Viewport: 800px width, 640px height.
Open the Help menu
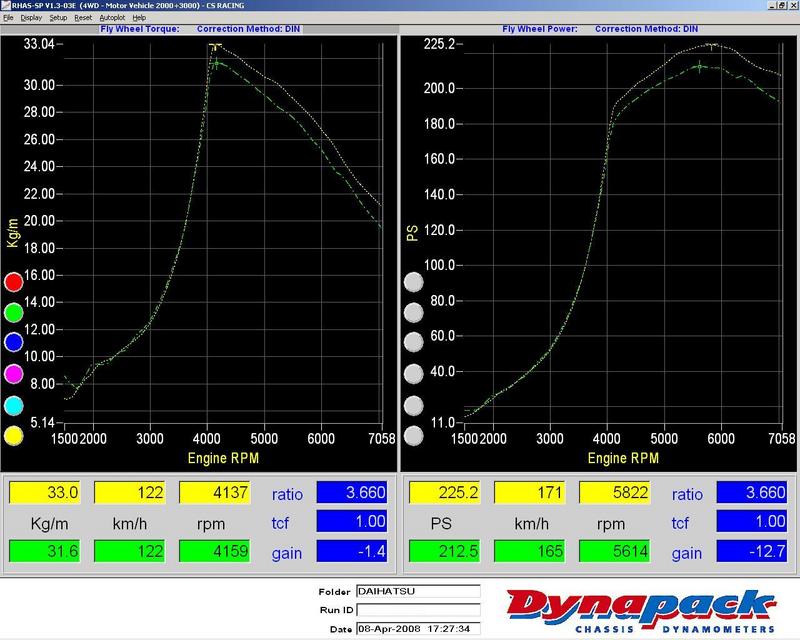coord(139,17)
